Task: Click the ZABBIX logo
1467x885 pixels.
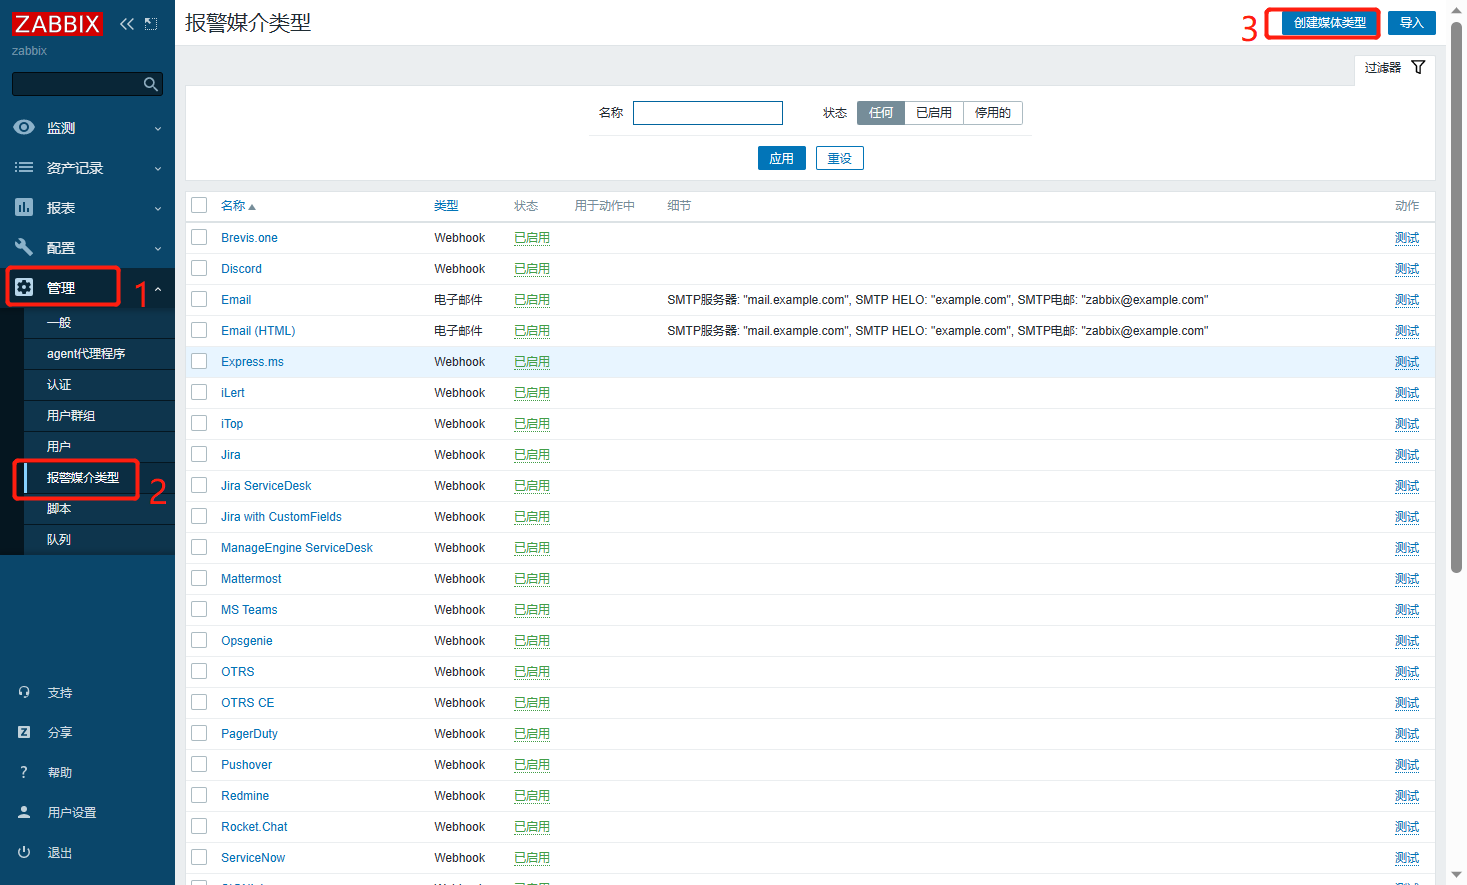Action: (x=58, y=23)
